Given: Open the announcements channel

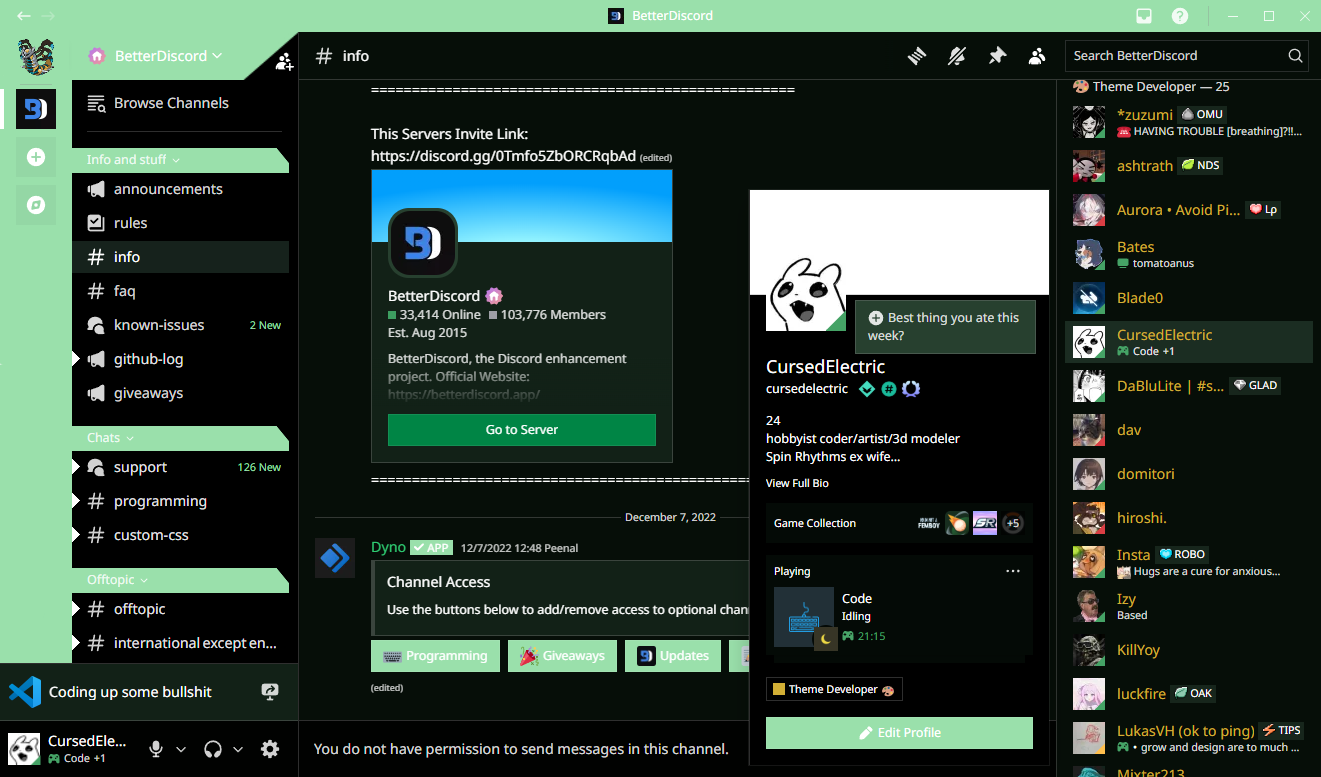Looking at the screenshot, I should pyautogui.click(x=180, y=189).
